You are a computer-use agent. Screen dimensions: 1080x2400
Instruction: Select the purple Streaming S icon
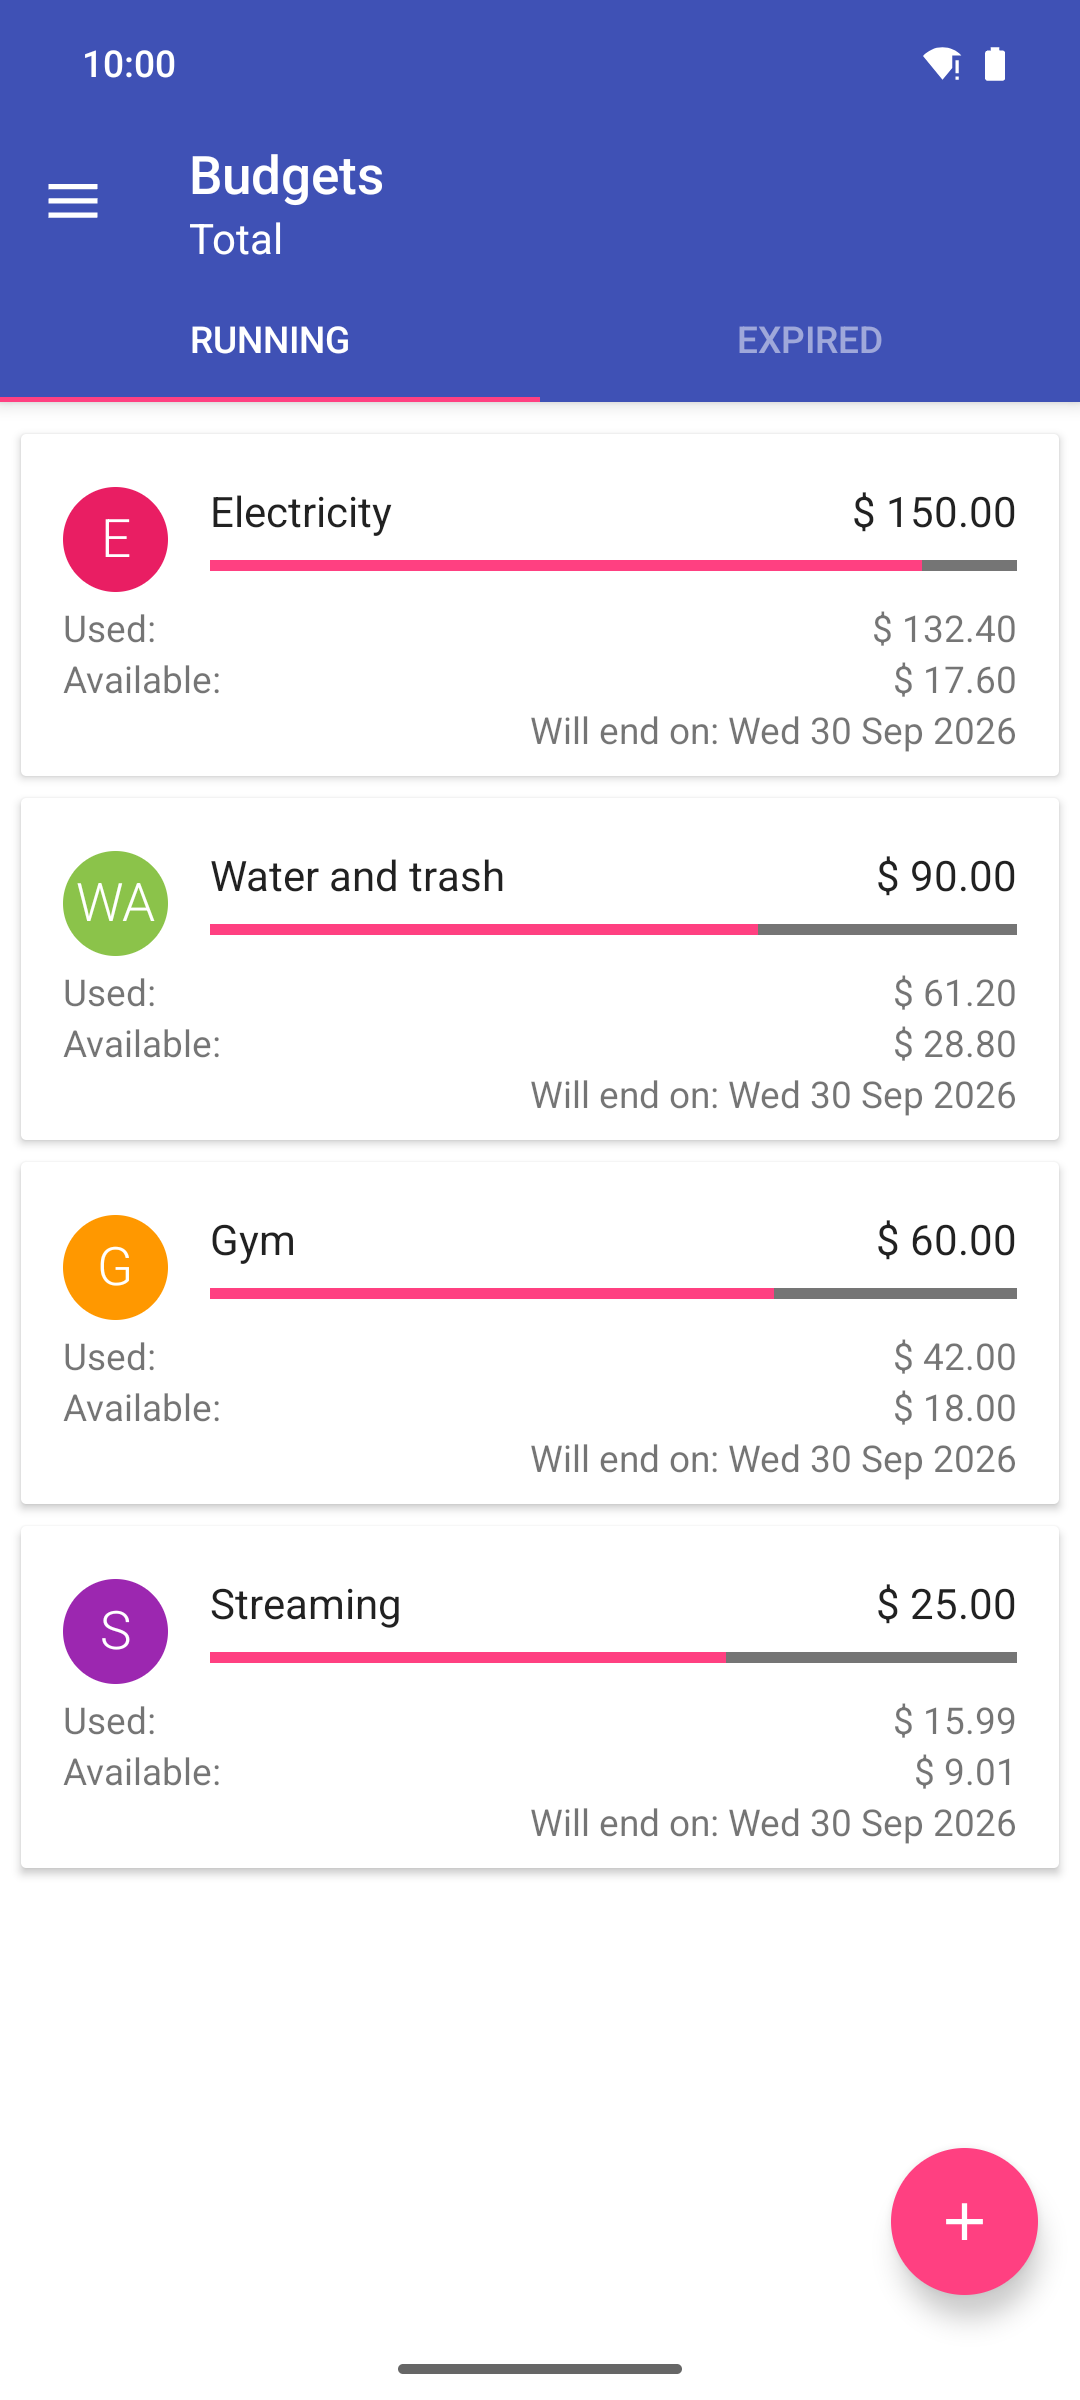point(115,1631)
